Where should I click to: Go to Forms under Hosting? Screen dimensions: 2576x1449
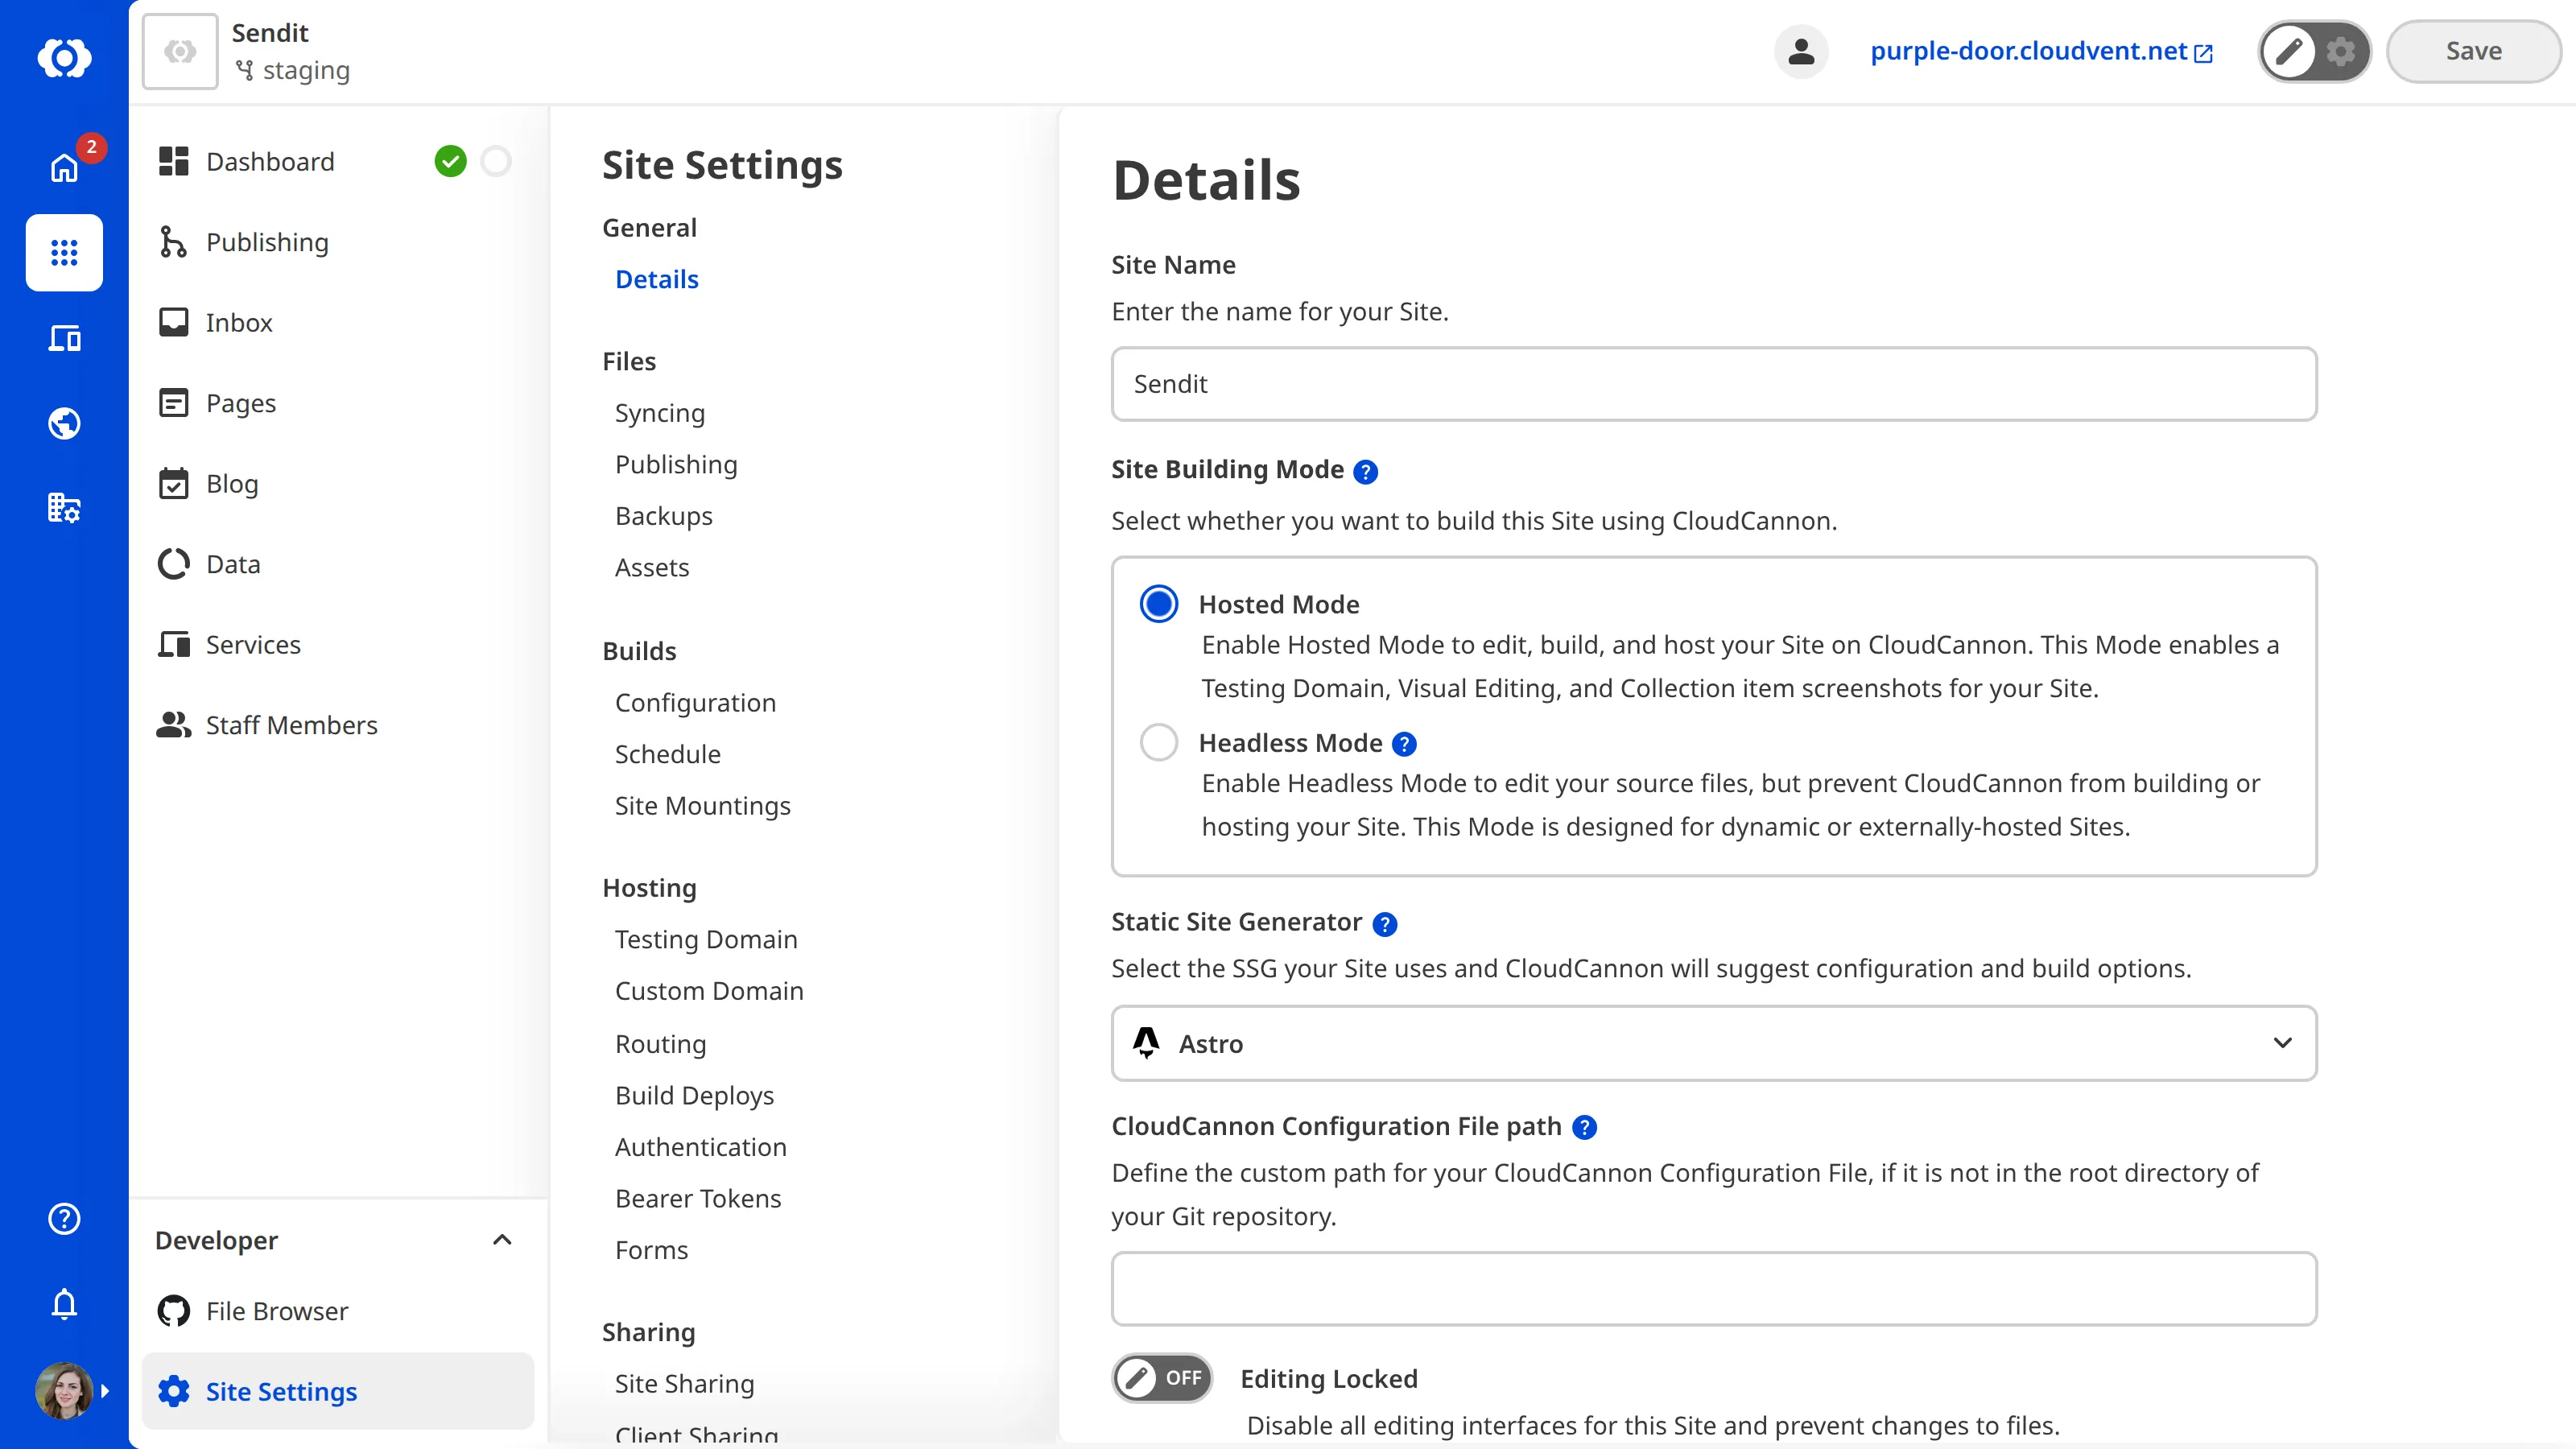[651, 1250]
